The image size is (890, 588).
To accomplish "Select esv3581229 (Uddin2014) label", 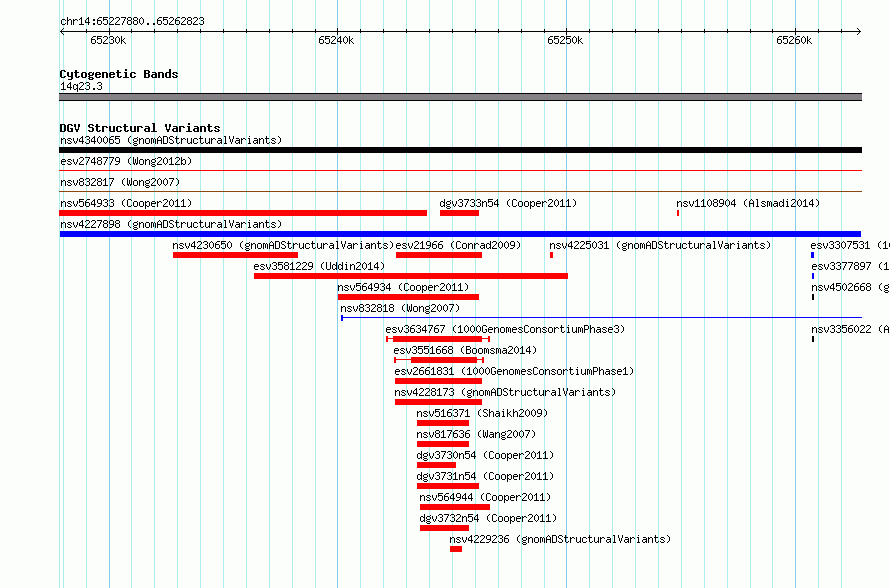I will [x=319, y=266].
